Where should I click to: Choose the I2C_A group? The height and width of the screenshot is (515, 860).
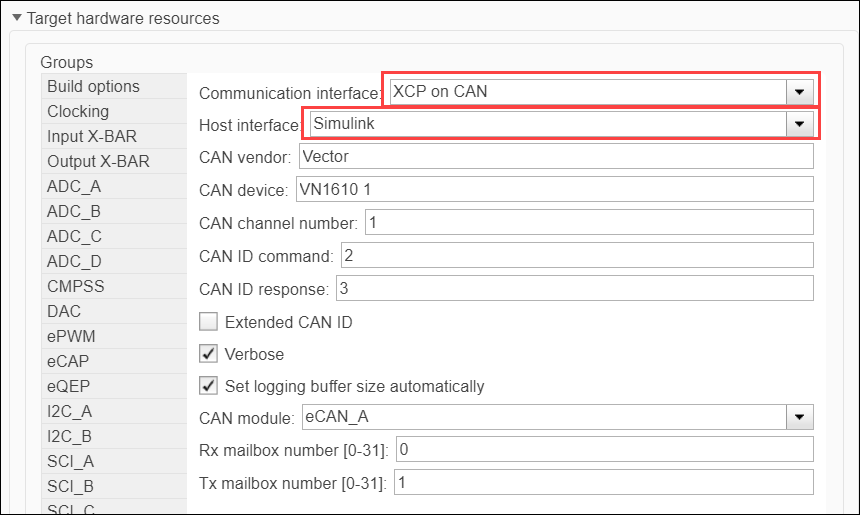coord(69,412)
